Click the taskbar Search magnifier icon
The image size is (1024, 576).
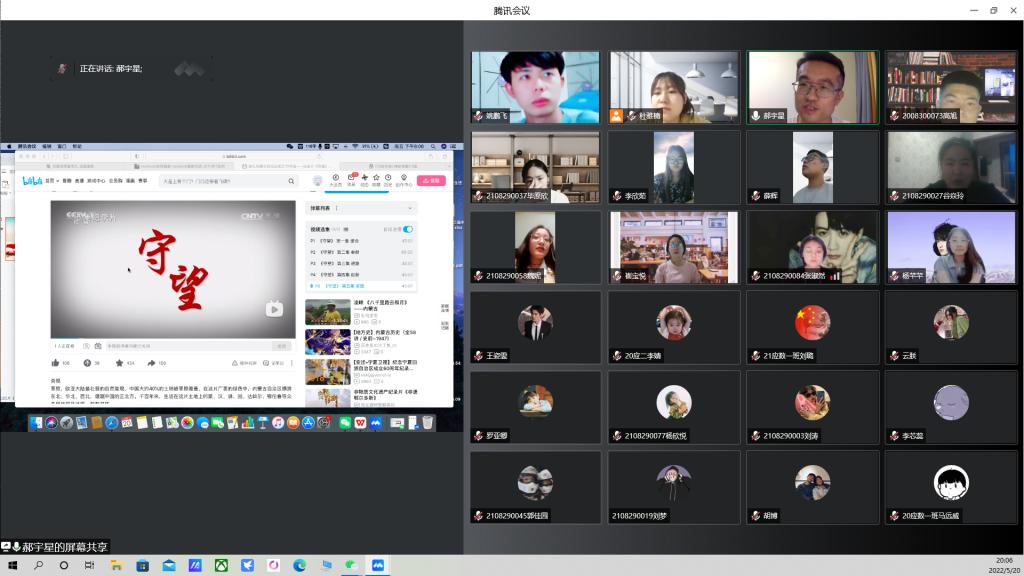39,566
